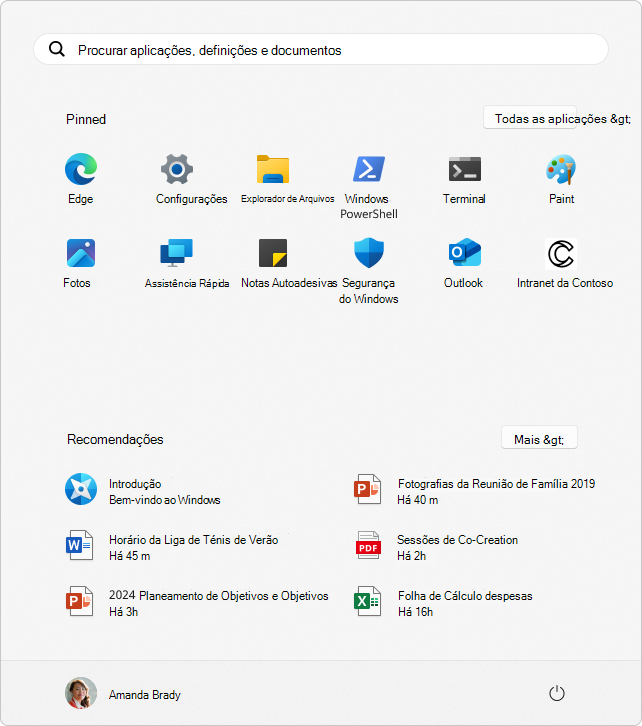The width and height of the screenshot is (642, 726).
Task: Click the 'Há 16h' timestamp text
Action: 415,612
